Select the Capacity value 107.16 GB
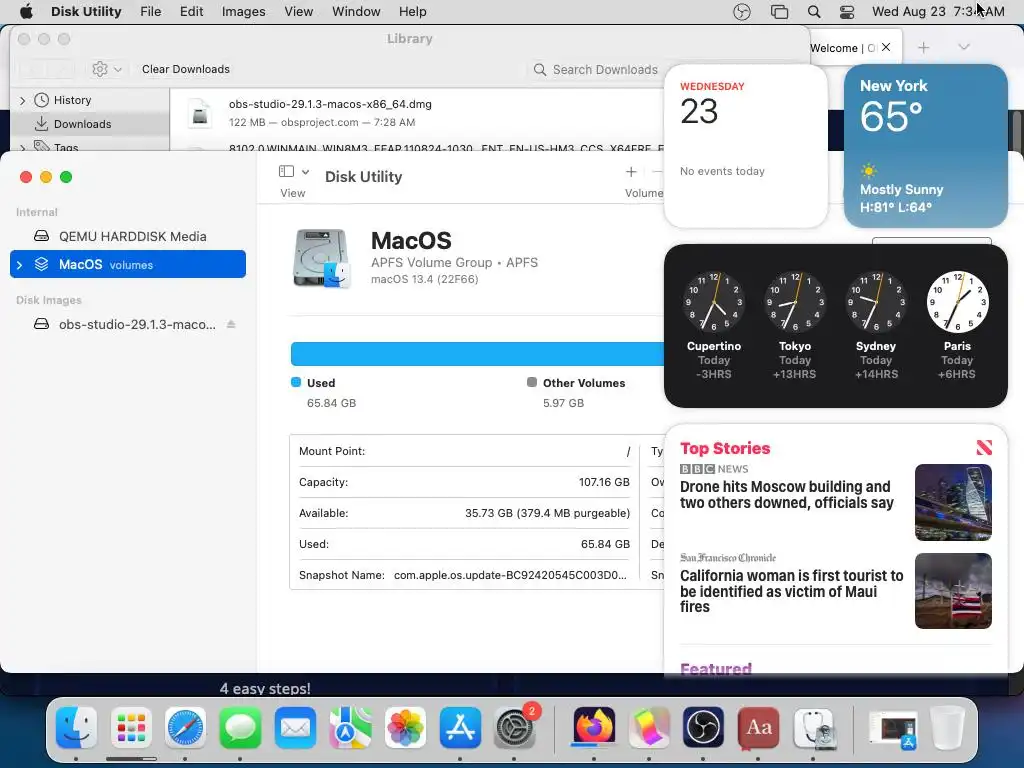This screenshot has width=1024, height=768. [x=604, y=482]
